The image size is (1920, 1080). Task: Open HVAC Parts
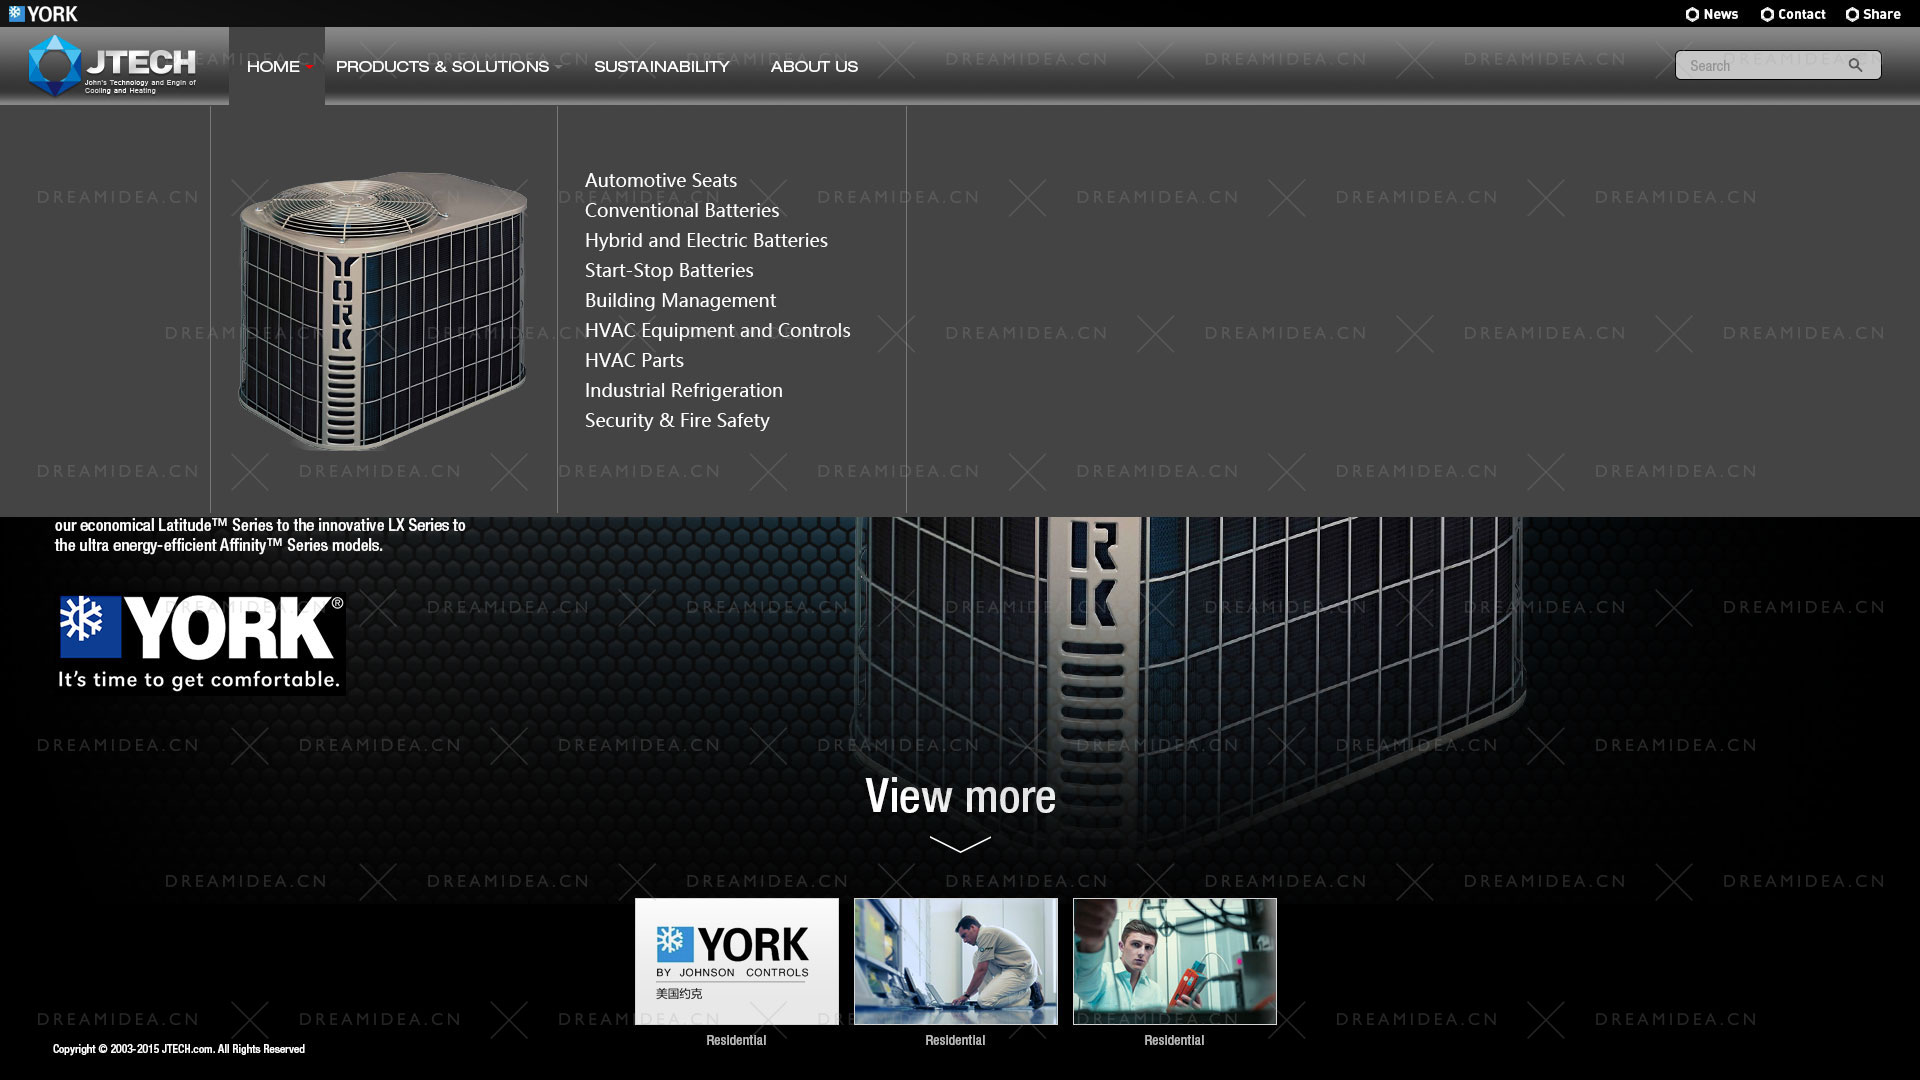[x=634, y=360]
